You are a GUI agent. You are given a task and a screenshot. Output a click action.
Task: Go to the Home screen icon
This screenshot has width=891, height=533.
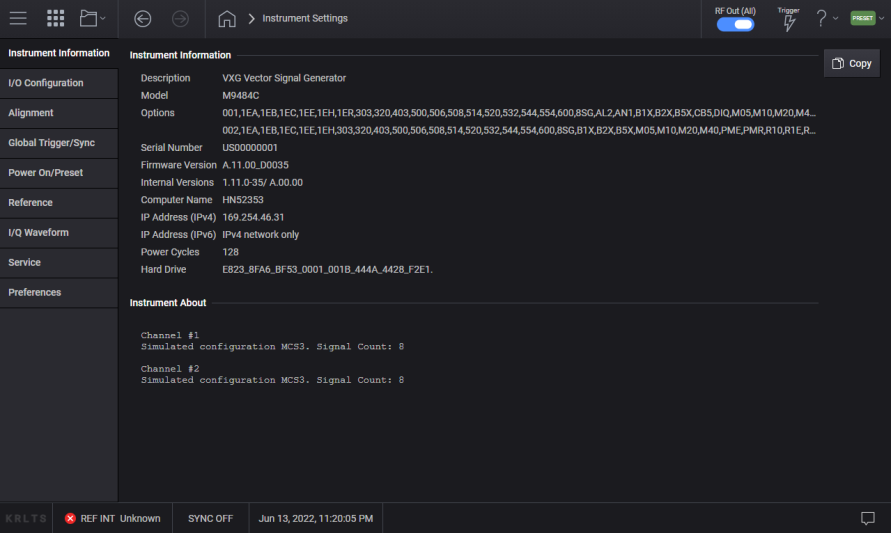click(x=227, y=18)
